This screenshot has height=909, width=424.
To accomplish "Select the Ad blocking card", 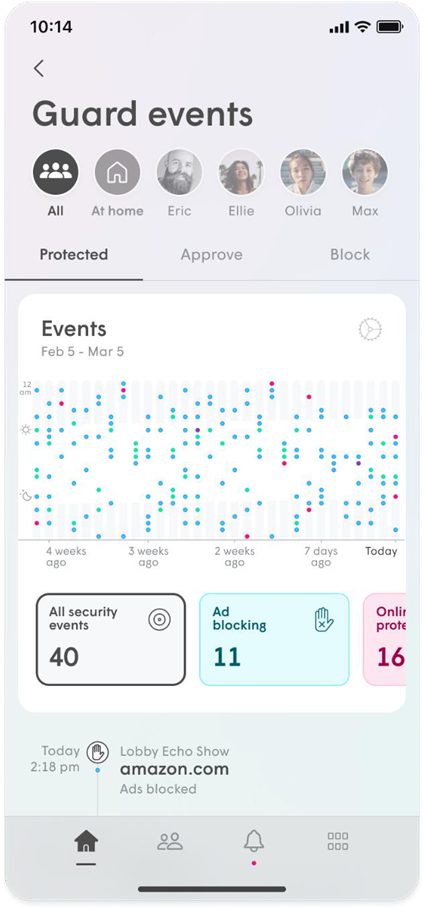I will [274, 639].
